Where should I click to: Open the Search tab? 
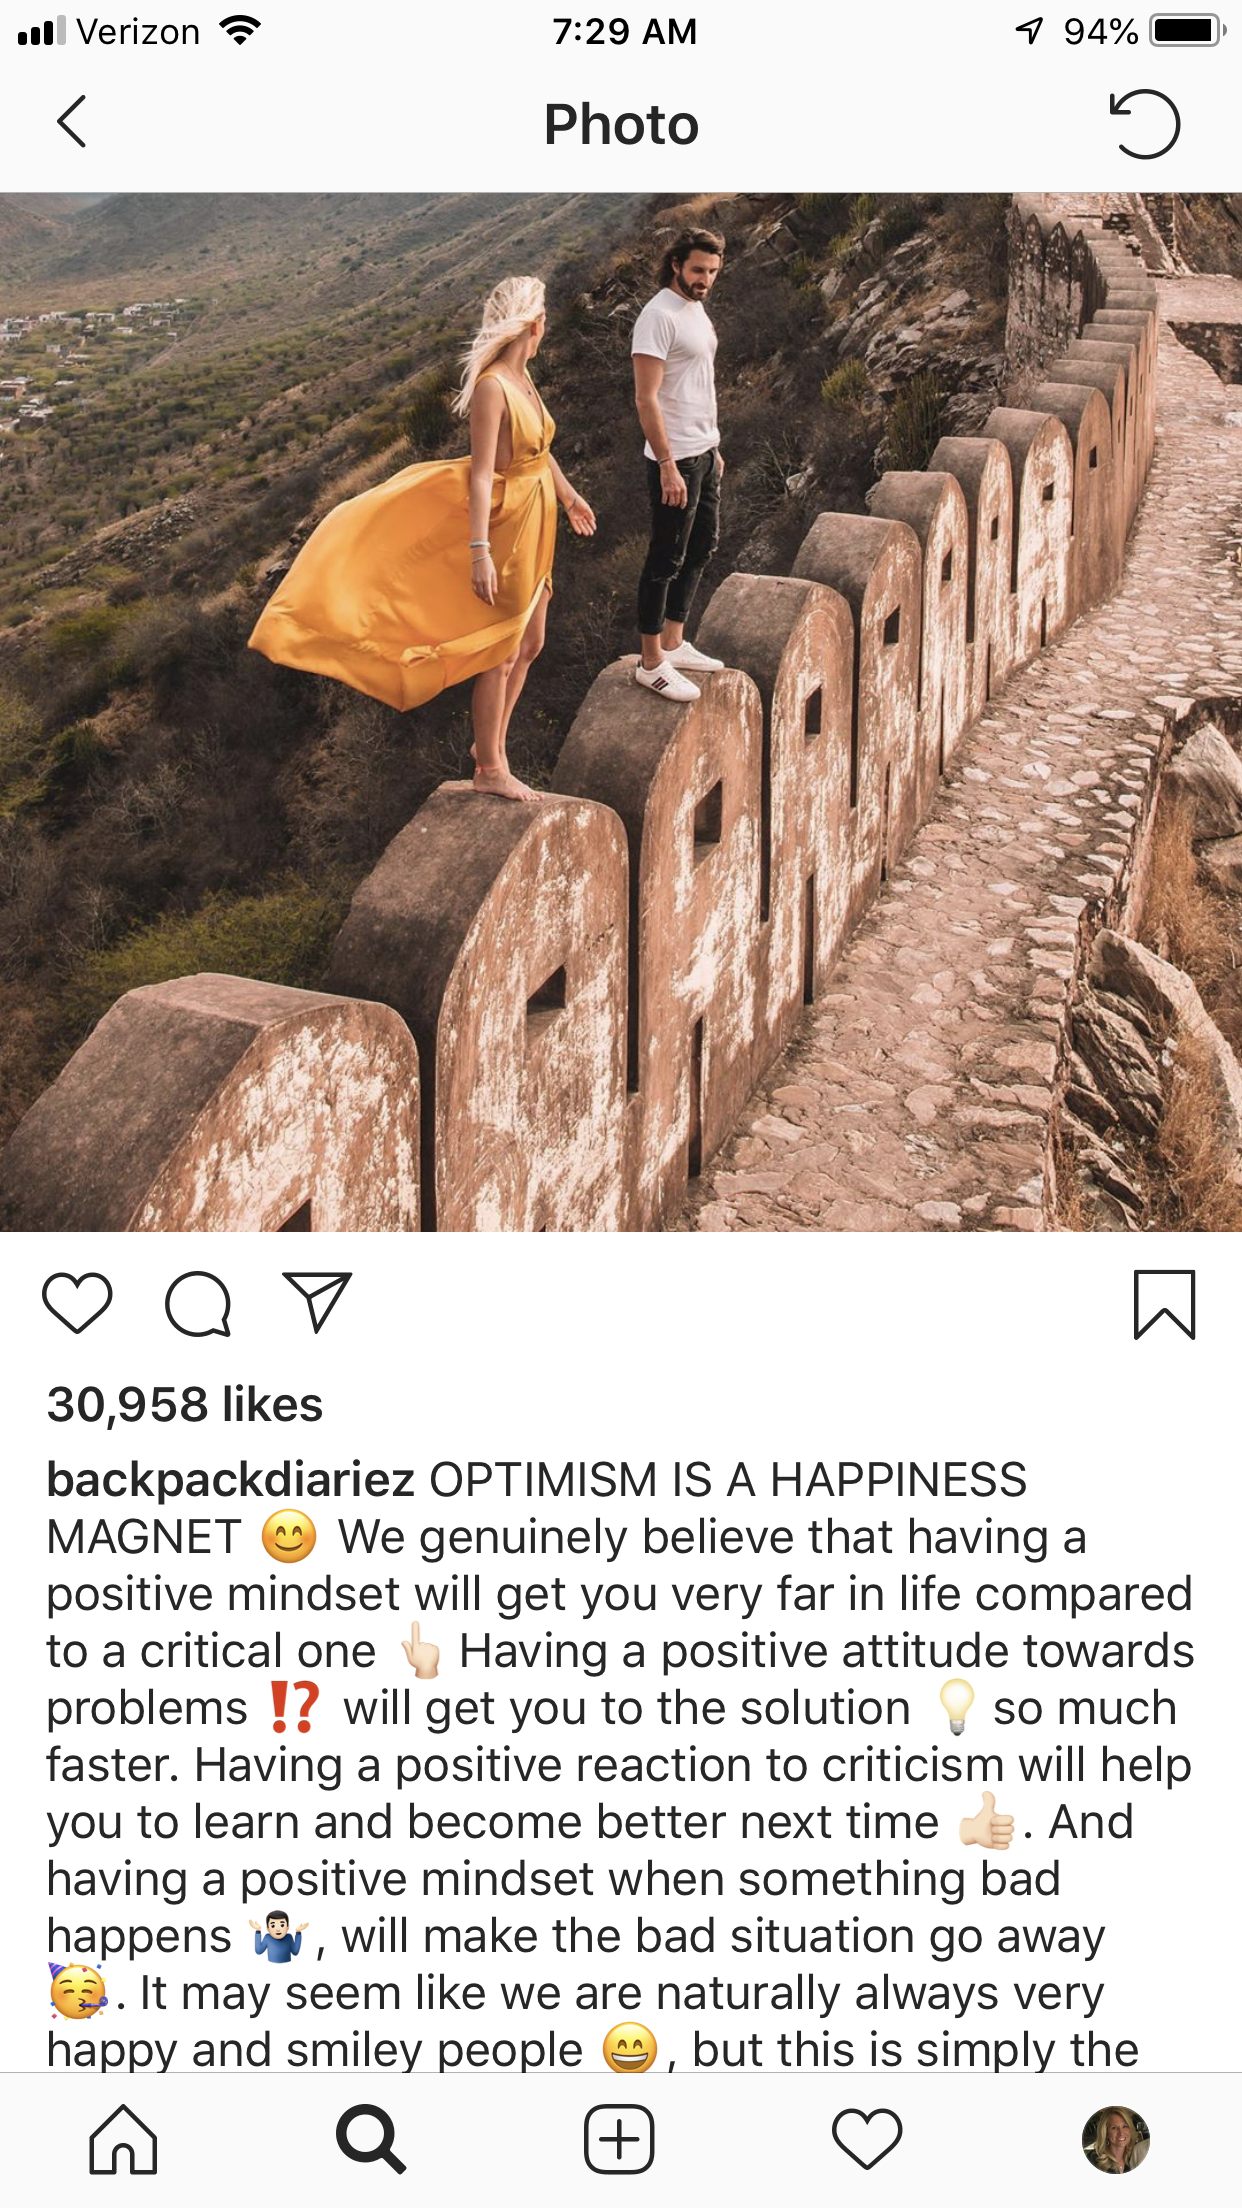click(371, 2140)
